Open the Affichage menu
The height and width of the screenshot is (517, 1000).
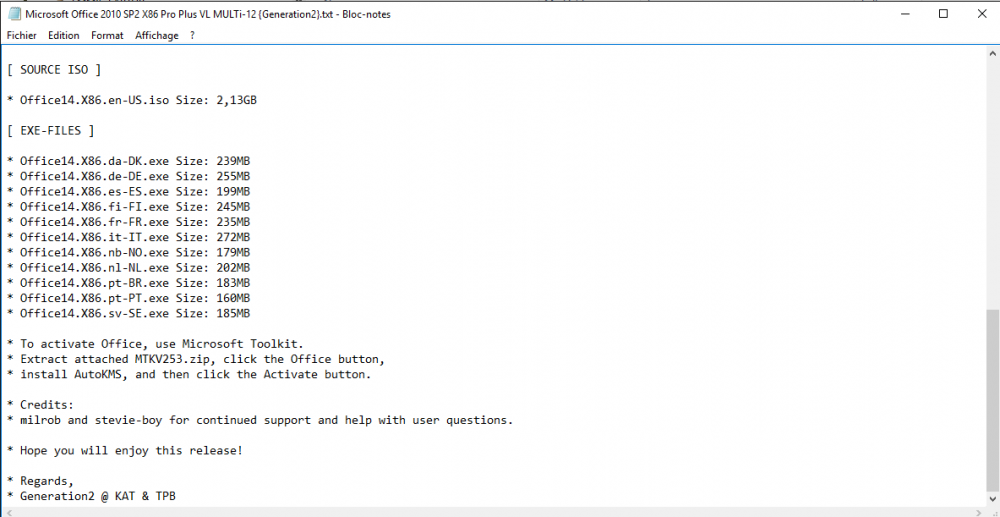pyautogui.click(x=157, y=35)
